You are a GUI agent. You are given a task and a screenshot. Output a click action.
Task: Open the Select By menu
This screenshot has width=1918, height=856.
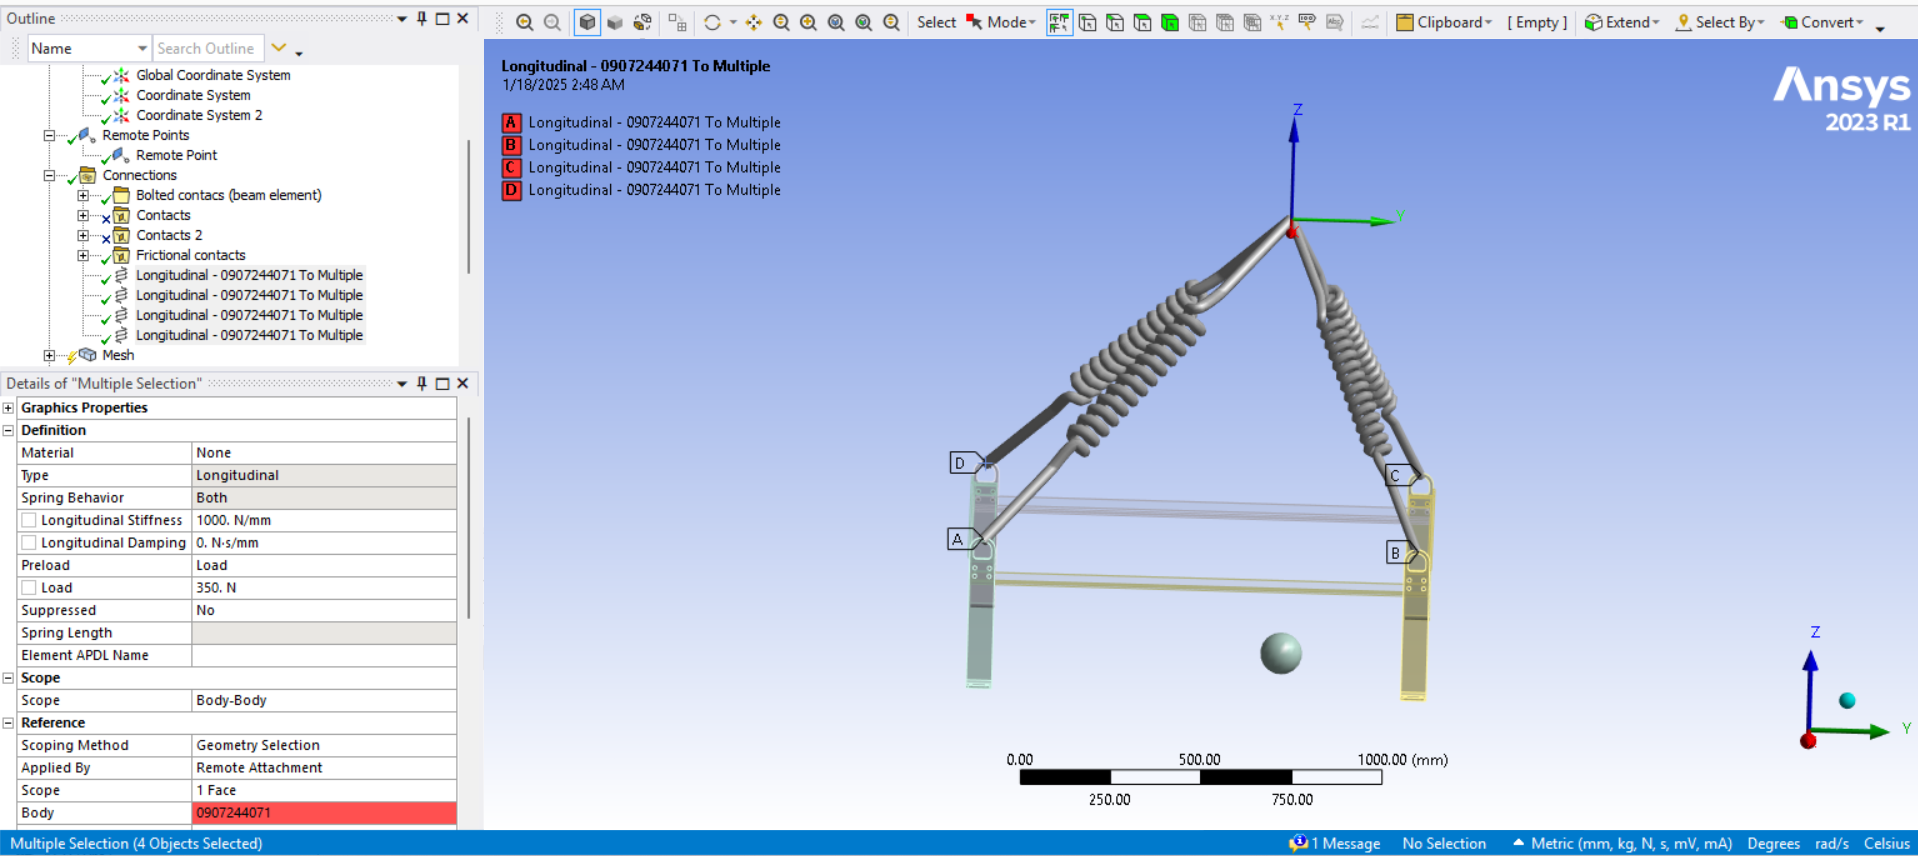point(1720,22)
